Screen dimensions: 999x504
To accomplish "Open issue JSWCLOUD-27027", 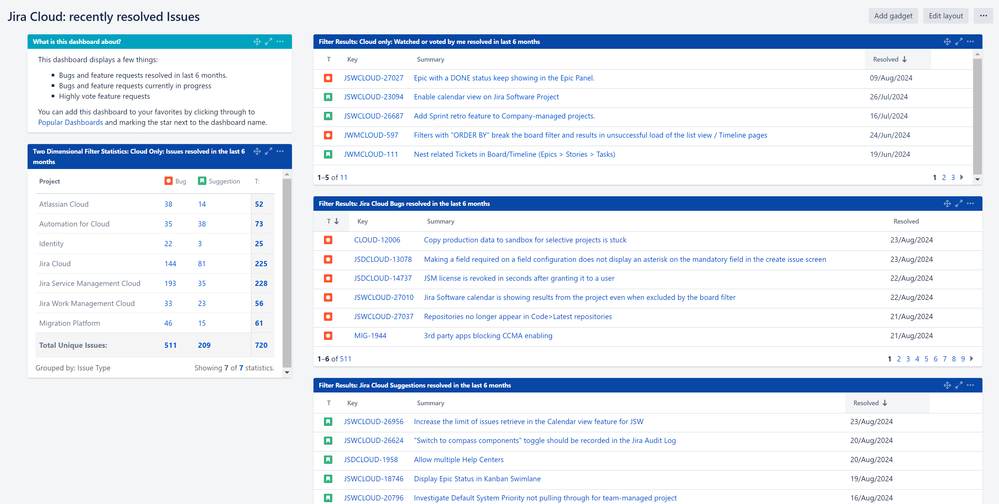I will click(x=373, y=78).
